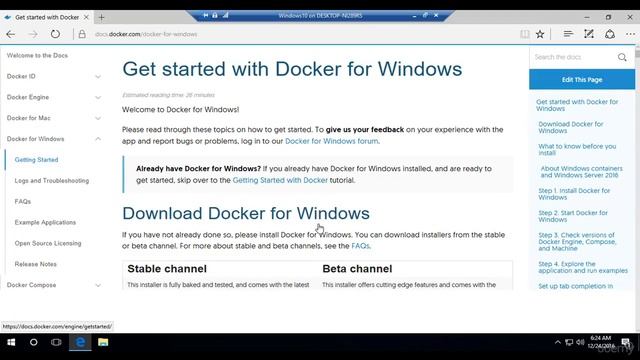Click the pin icon on remote session bar
640x360 pixels.
pyautogui.click(x=206, y=15)
